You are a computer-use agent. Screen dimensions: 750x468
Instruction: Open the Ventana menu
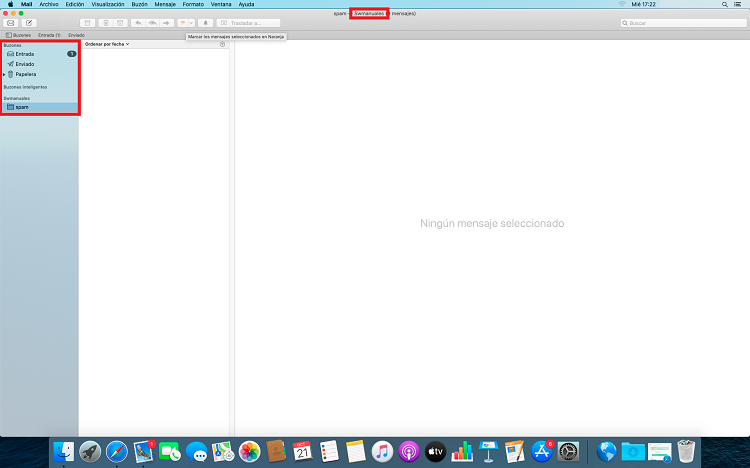tap(221, 4)
